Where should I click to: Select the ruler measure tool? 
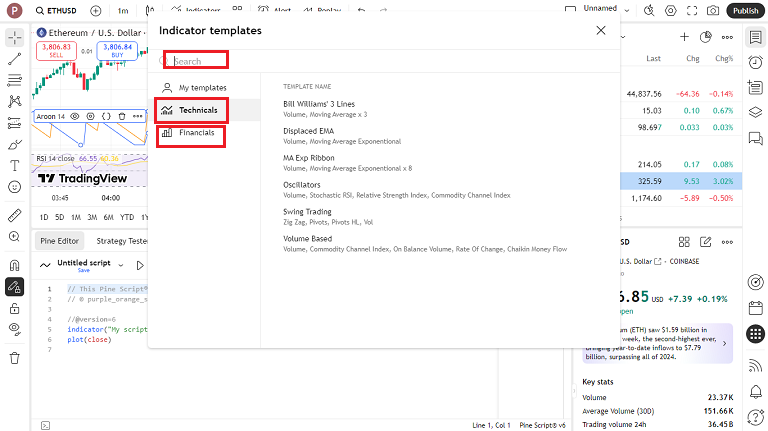pos(14,215)
